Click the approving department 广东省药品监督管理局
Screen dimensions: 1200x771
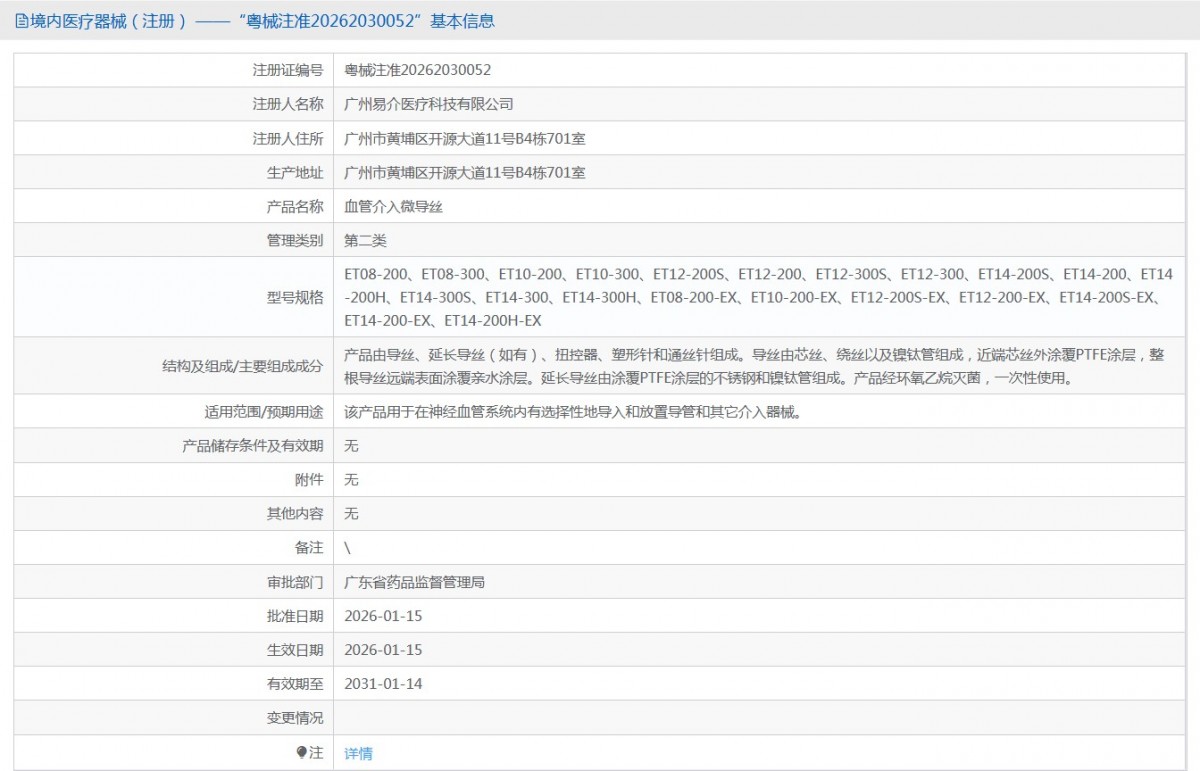(414, 582)
